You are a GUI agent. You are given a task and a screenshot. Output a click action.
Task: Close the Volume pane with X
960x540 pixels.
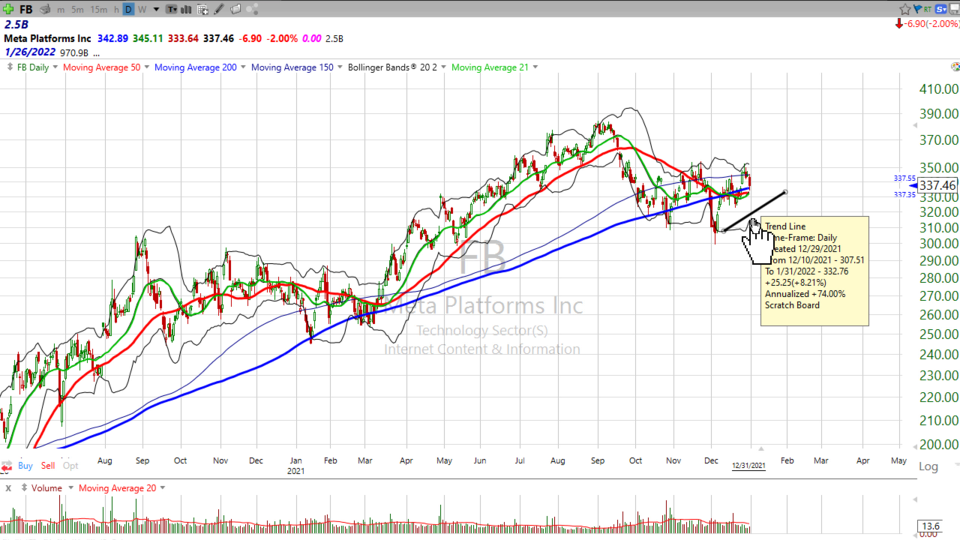pos(9,489)
